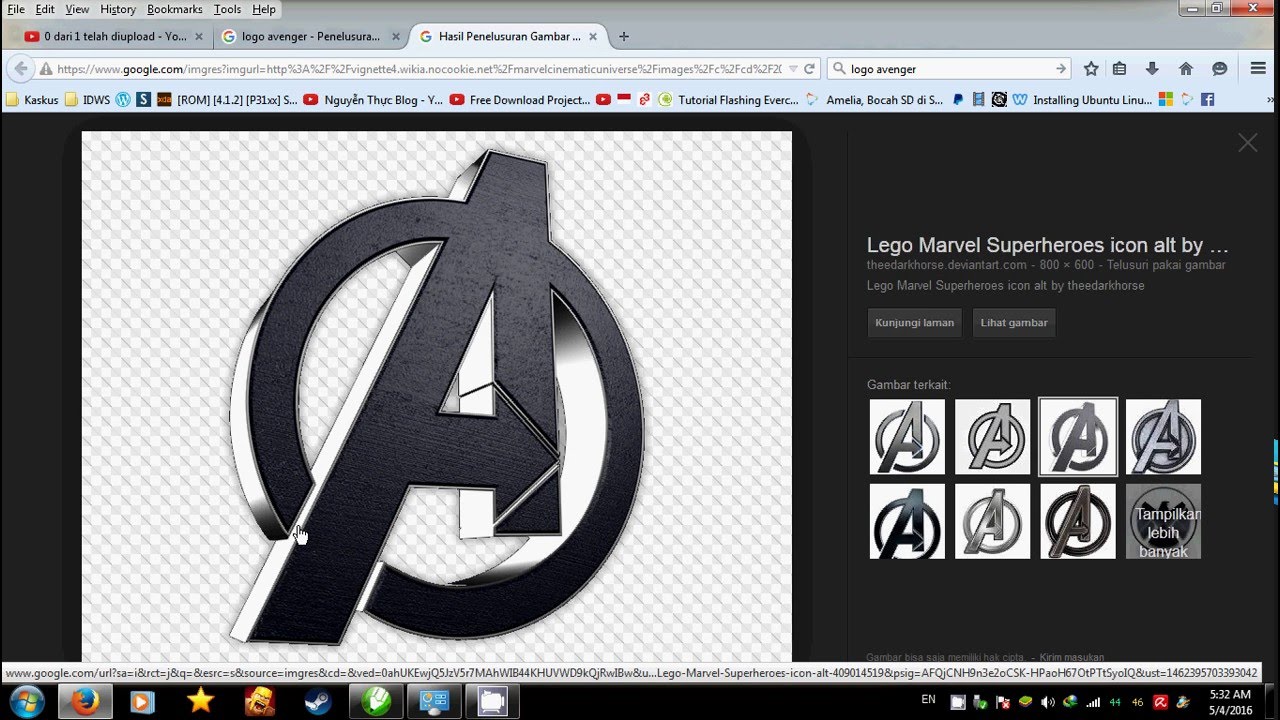Open a new tab with the plus button
The height and width of the screenshot is (720, 1280).
[624, 37]
